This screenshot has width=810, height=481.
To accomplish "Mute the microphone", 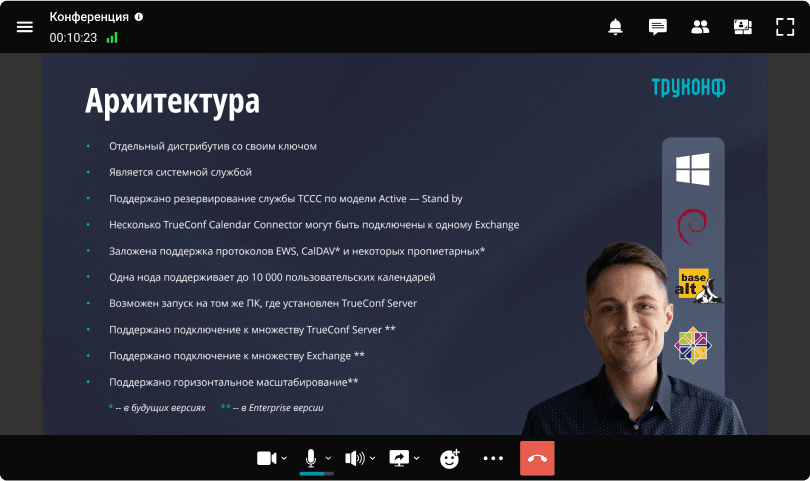I will click(x=311, y=457).
